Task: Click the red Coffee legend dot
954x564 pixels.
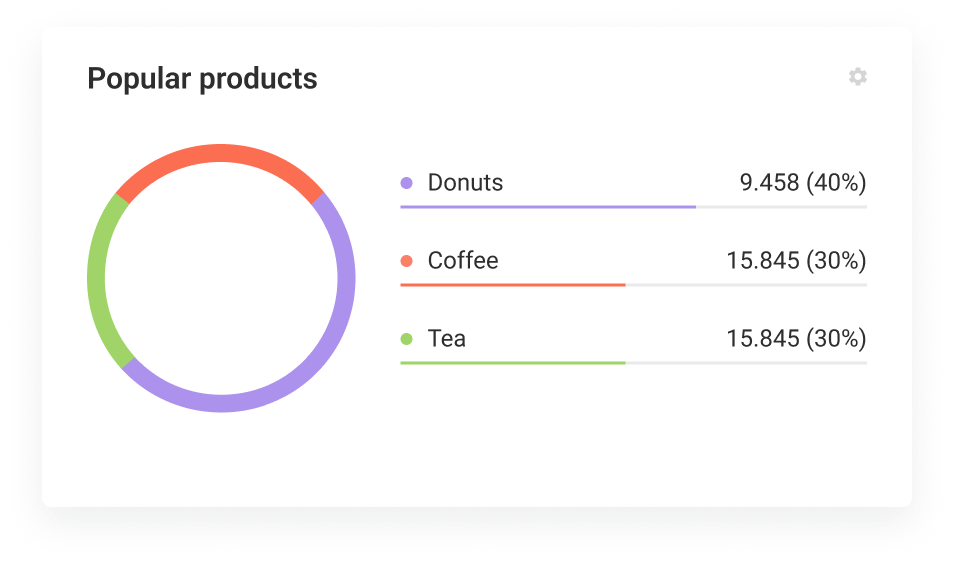Action: 406,261
